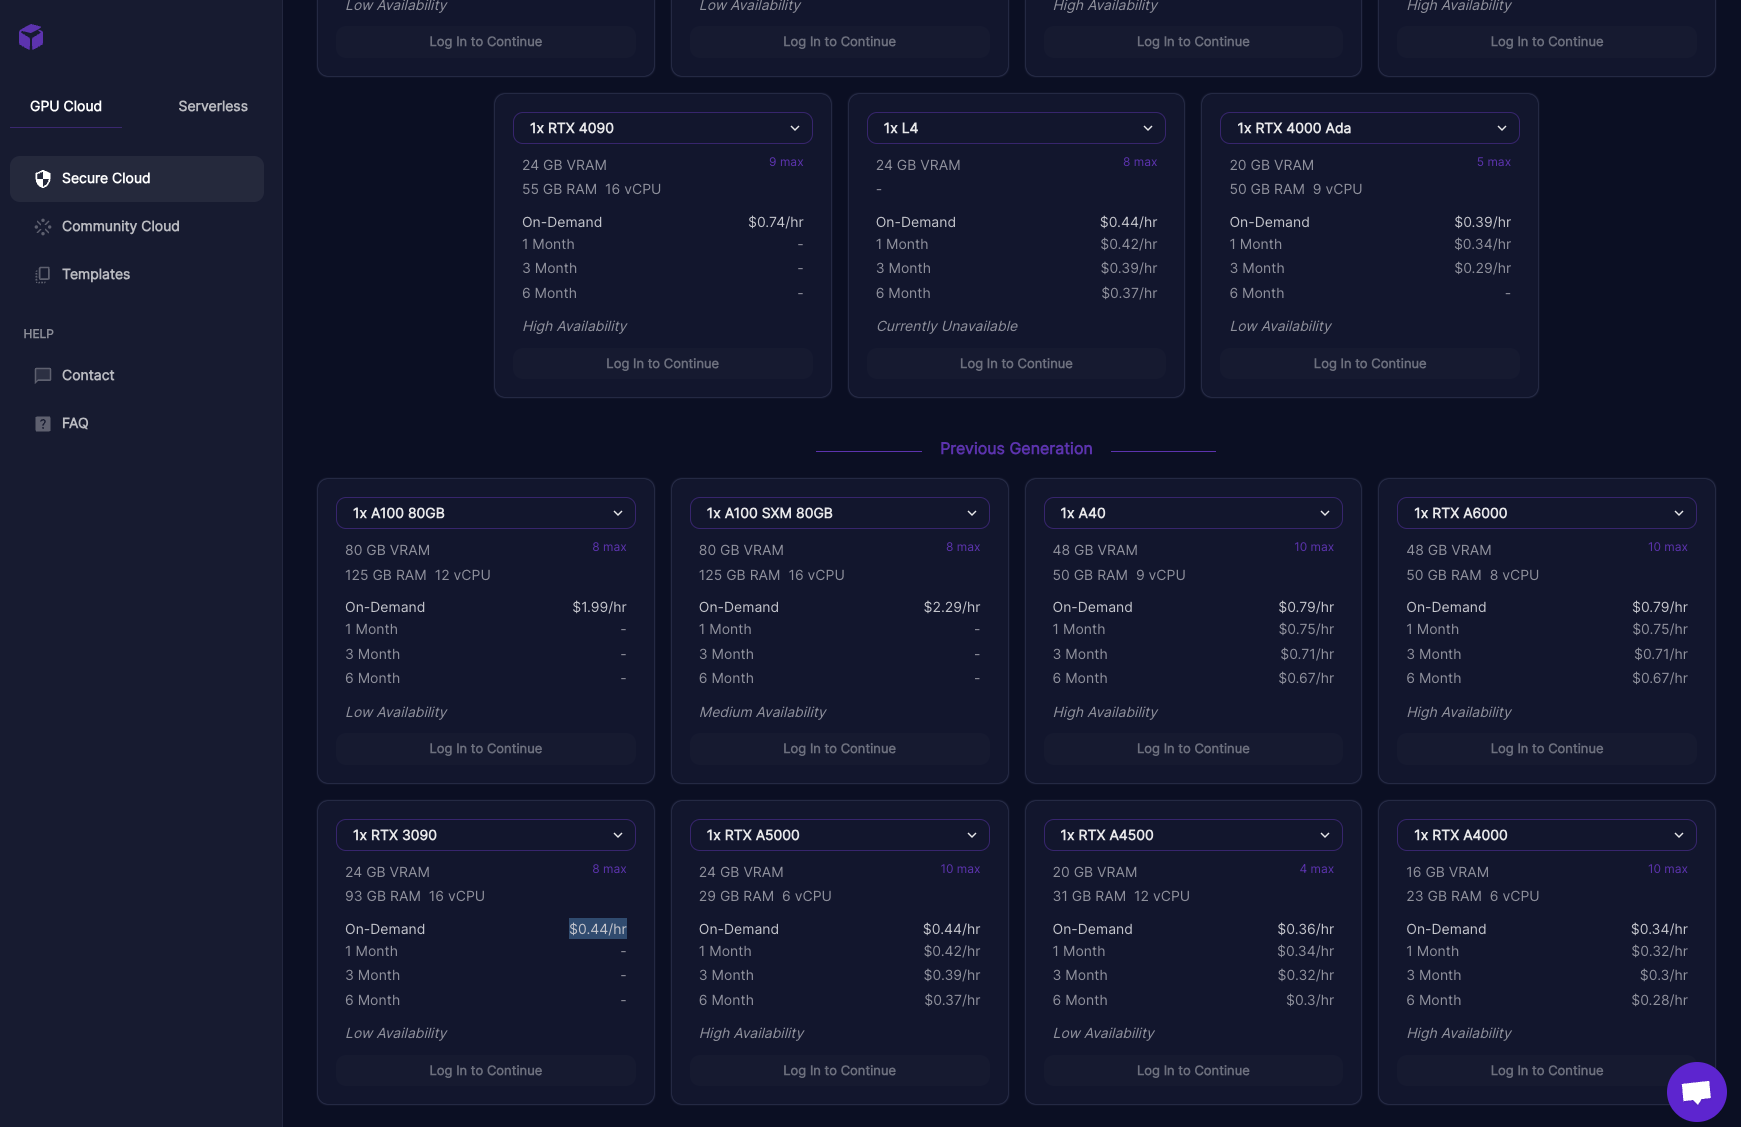Click the FAQ question mark icon
1741x1127 pixels.
(x=43, y=424)
